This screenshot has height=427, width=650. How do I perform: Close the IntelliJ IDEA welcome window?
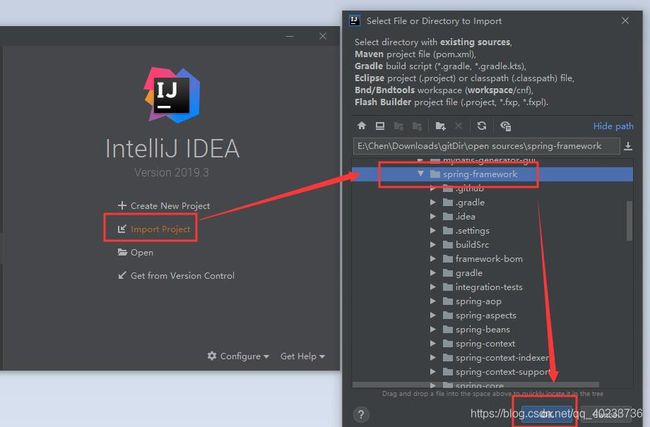click(x=323, y=36)
